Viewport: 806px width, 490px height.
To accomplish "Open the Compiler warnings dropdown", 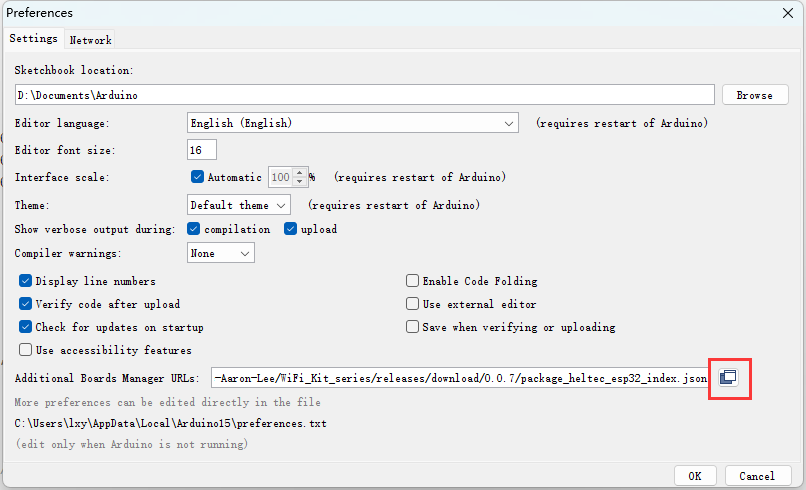I will (x=221, y=254).
